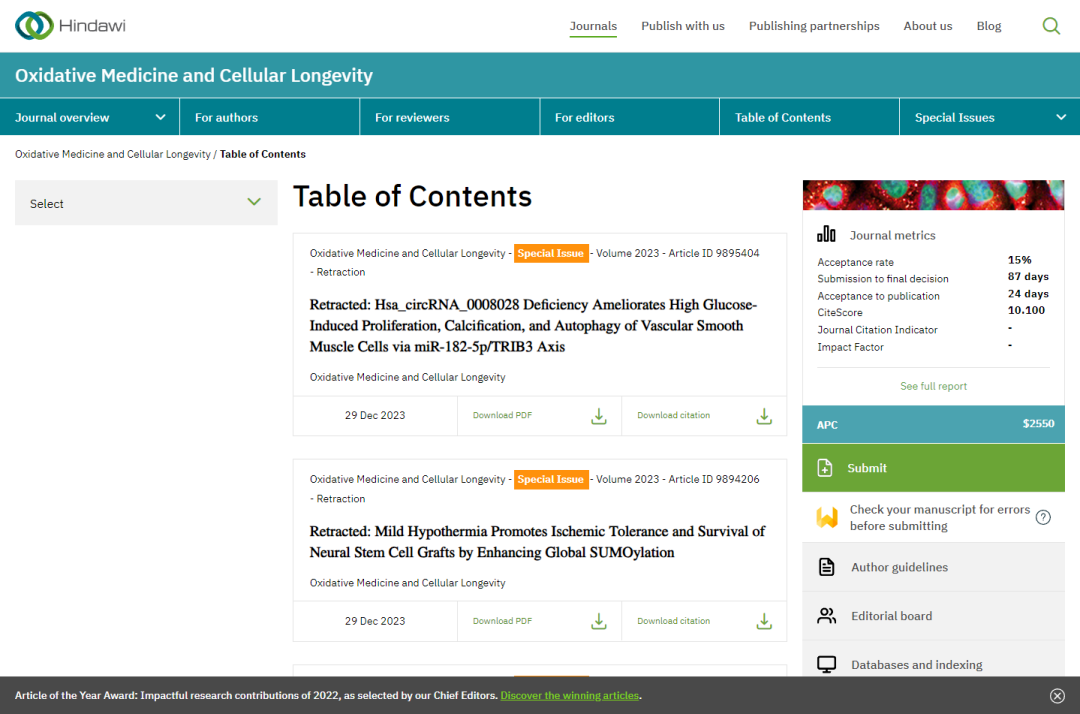Click the Acceptance rate 15% value

(1019, 260)
